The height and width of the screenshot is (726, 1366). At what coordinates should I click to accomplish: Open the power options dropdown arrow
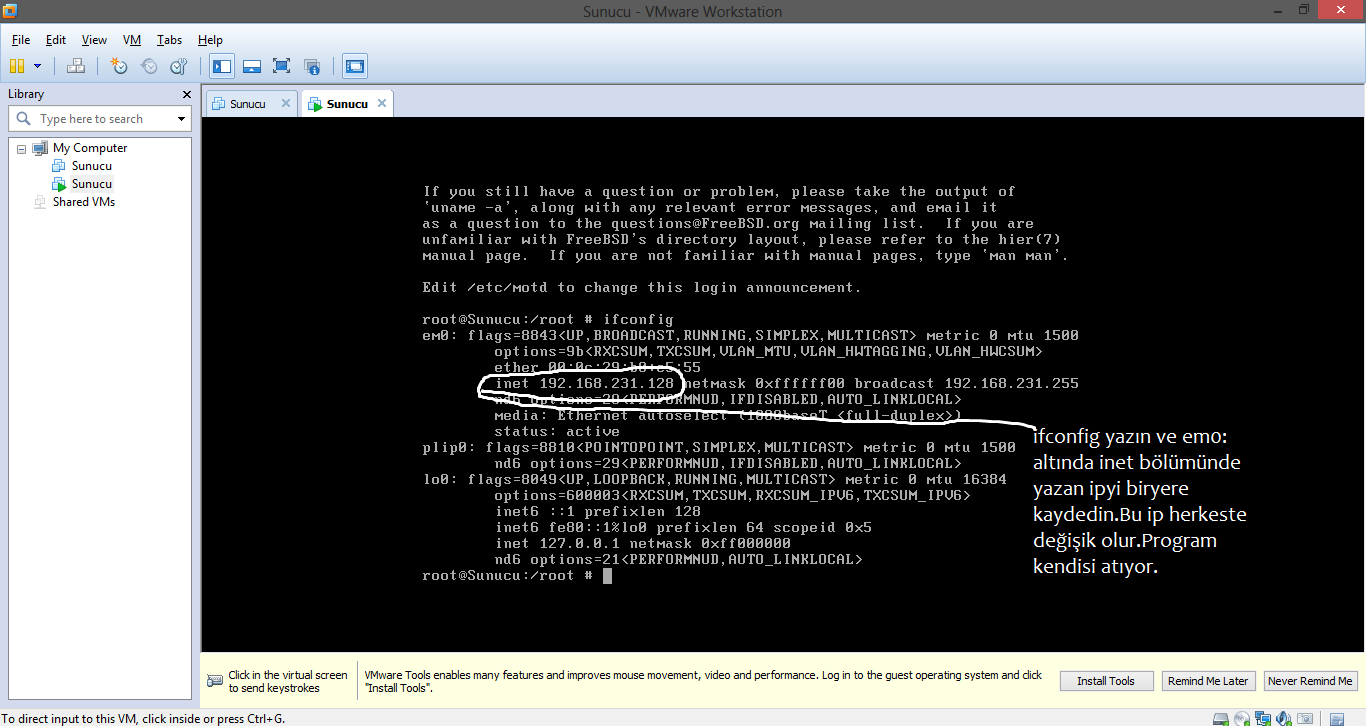click(x=38, y=66)
